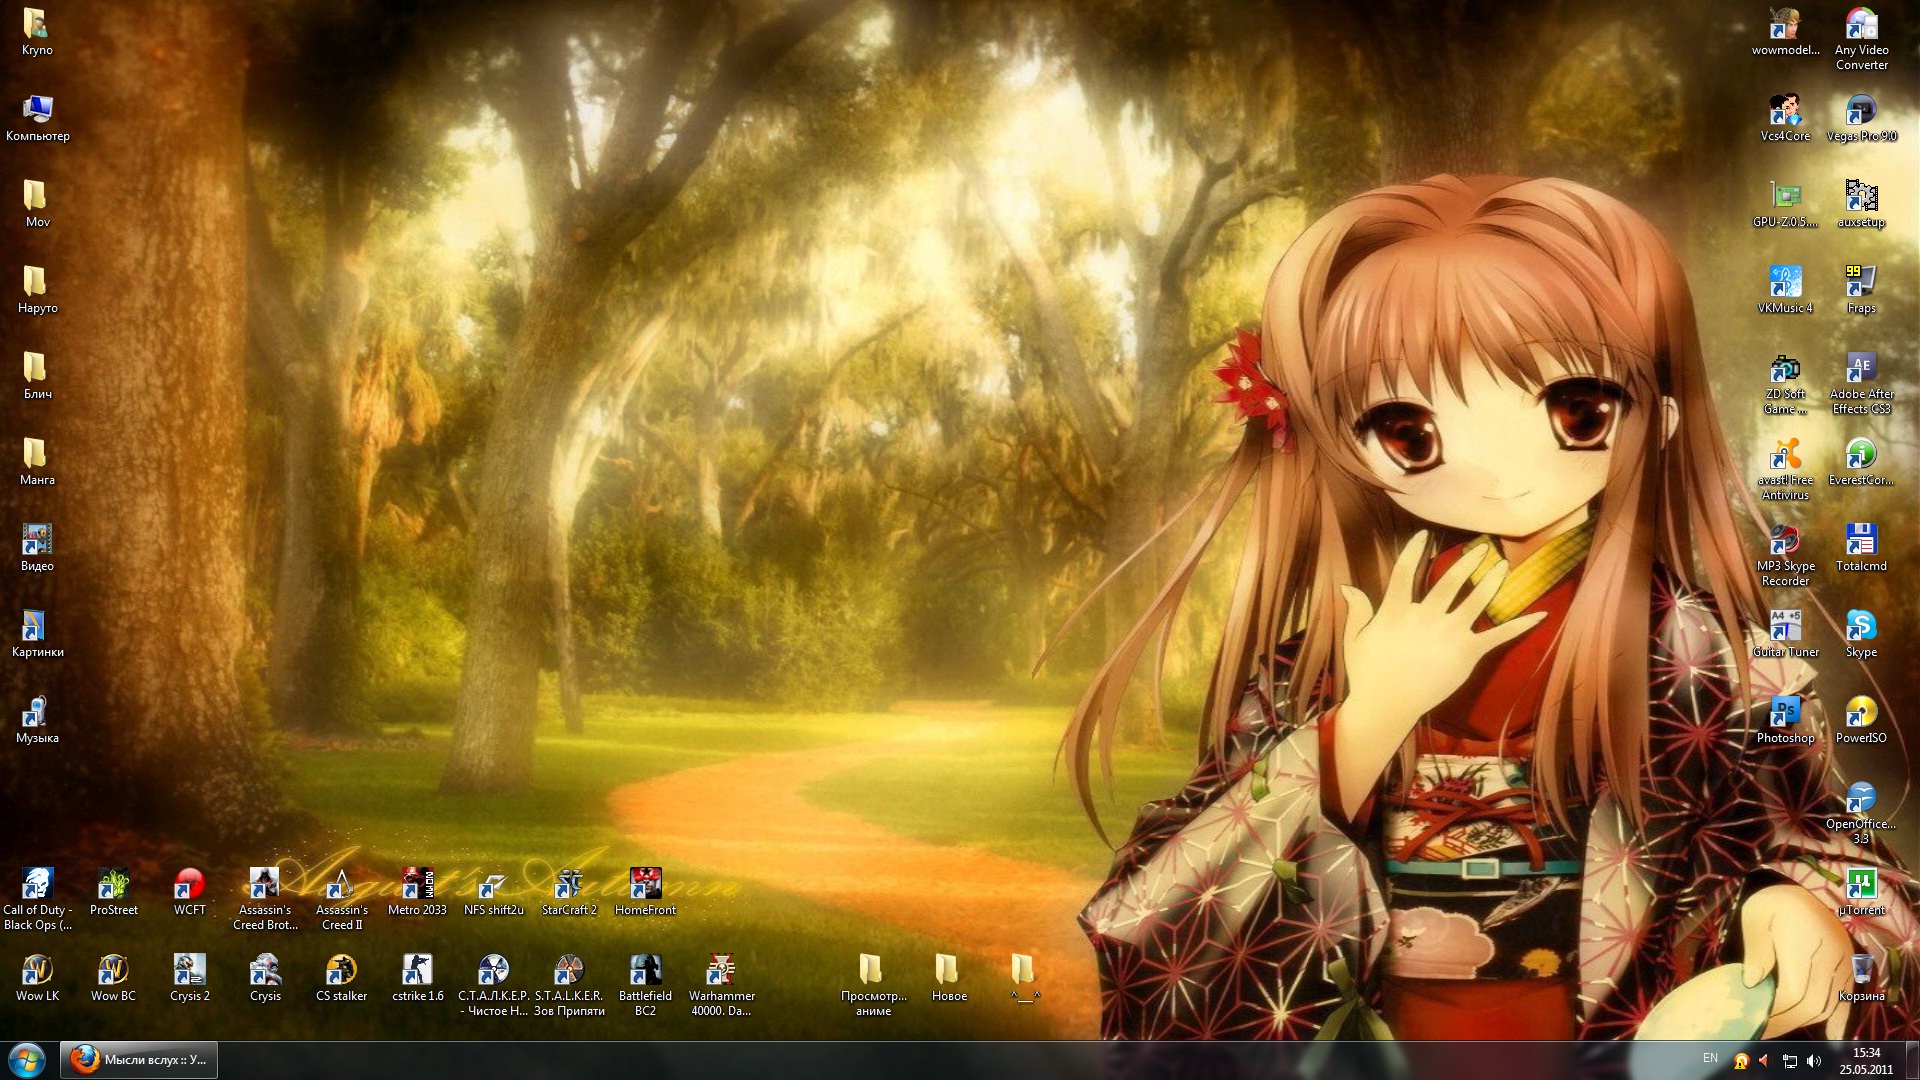Open the Компьютер desktop icon
Screen dimensions: 1920x1080
click(37, 112)
